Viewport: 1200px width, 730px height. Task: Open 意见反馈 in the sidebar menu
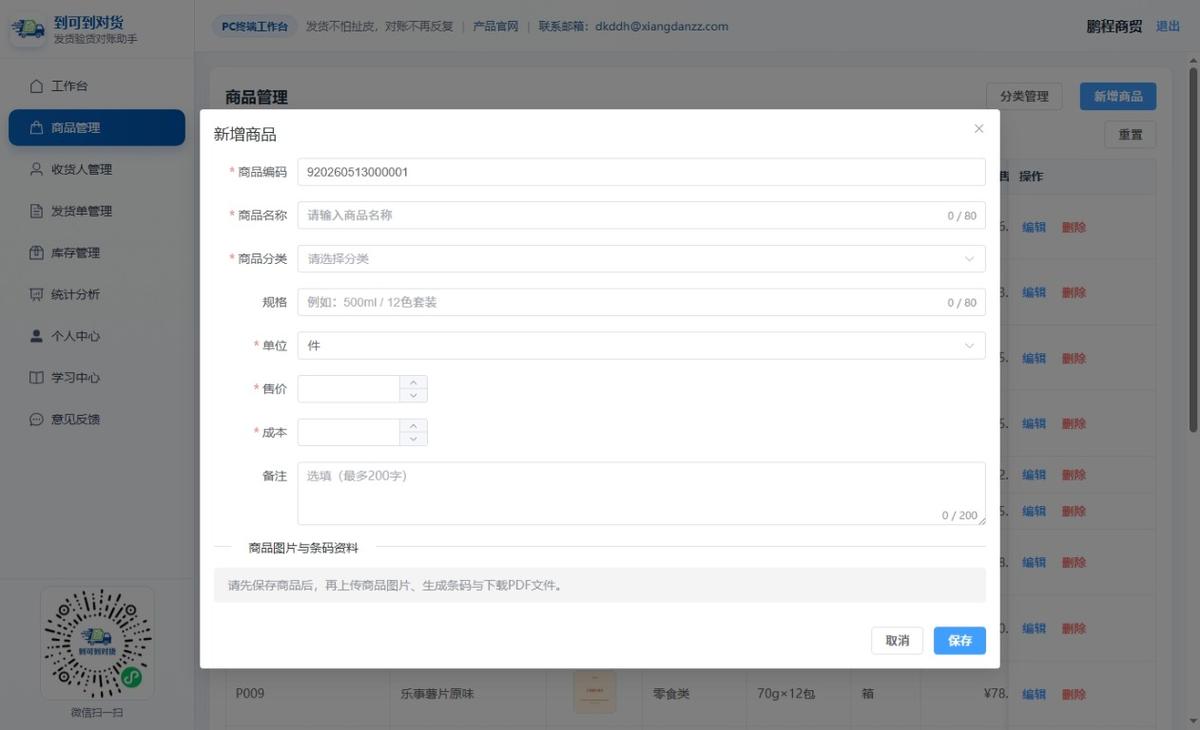click(97, 419)
